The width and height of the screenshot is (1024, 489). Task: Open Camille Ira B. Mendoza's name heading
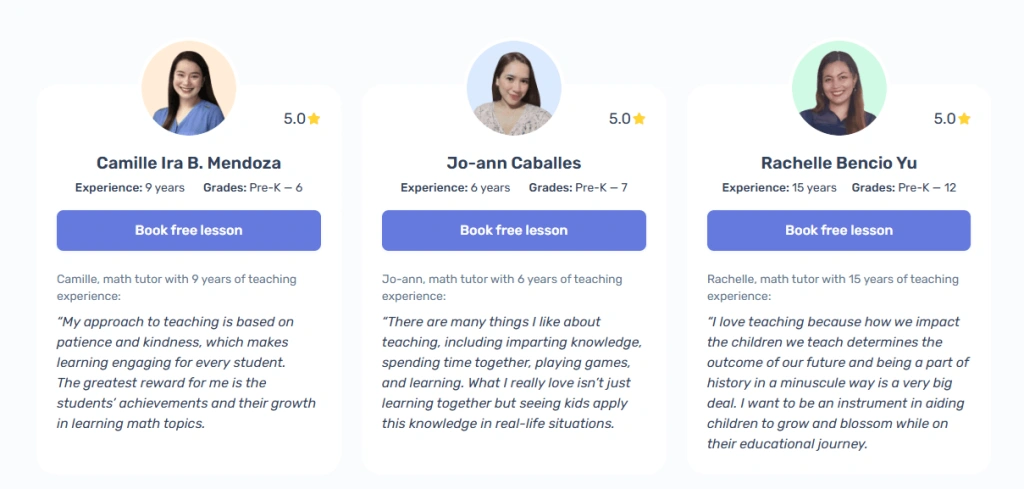point(189,162)
